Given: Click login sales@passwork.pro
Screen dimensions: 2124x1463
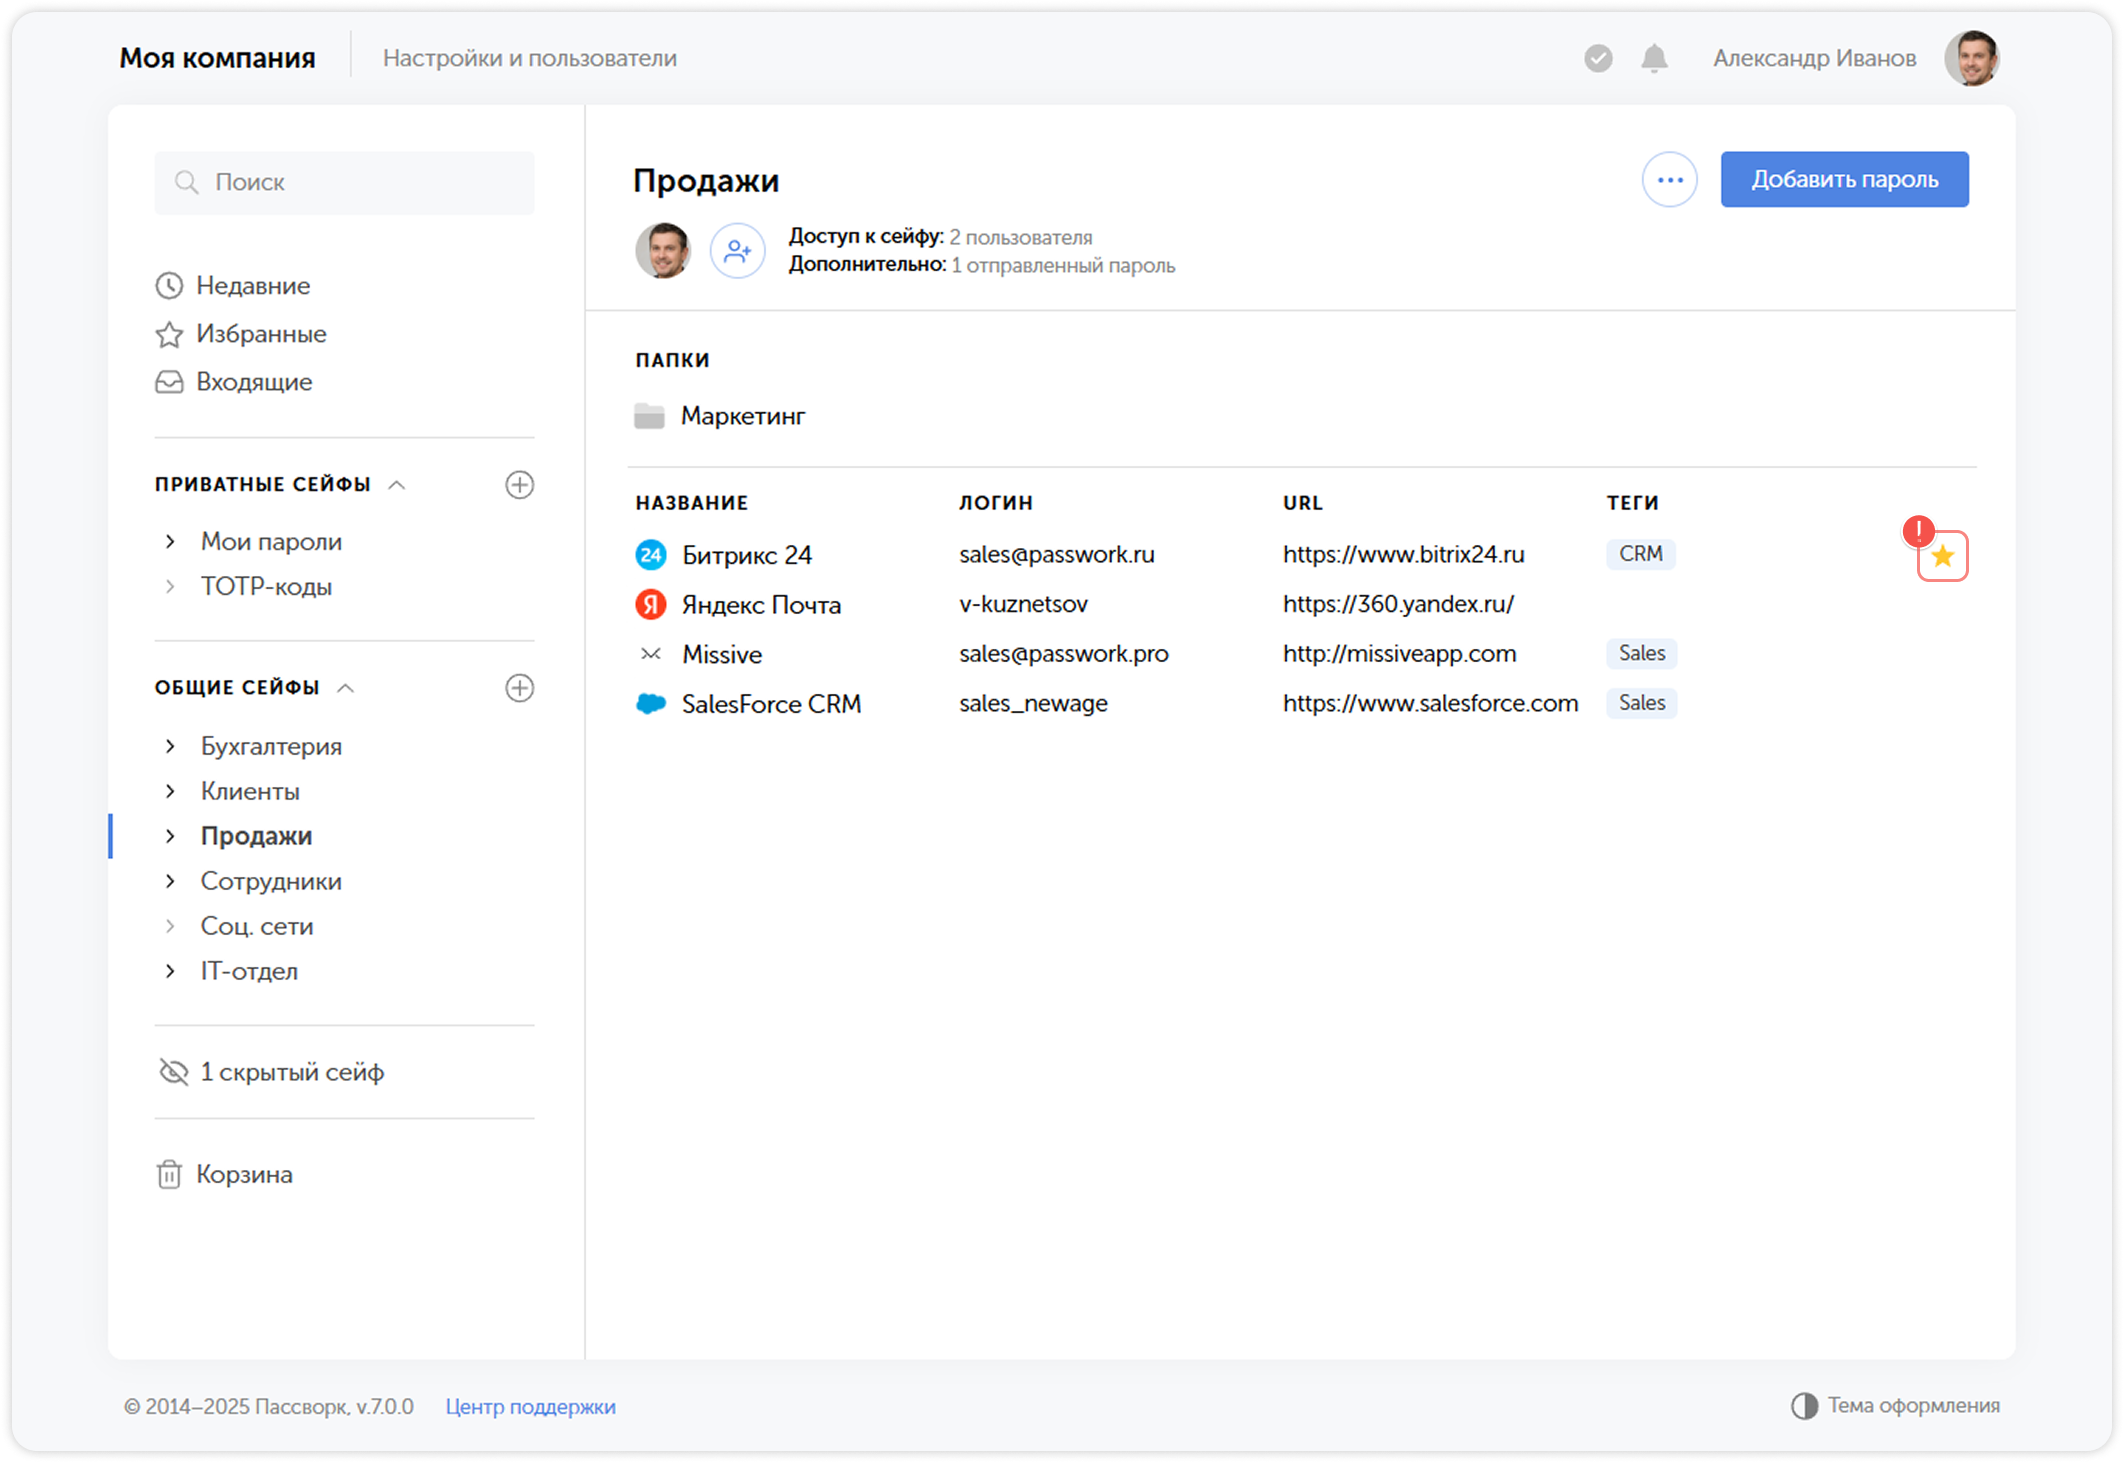Looking at the screenshot, I should (x=1064, y=653).
